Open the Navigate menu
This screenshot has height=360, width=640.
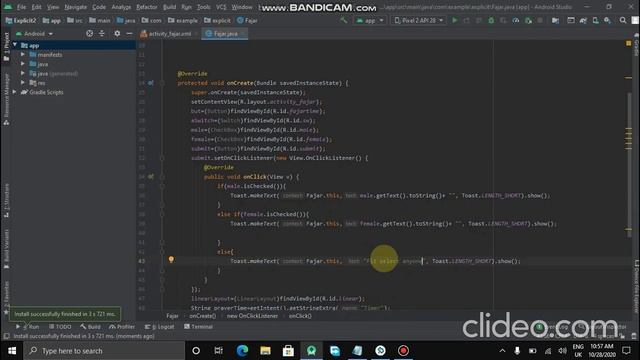(76, 7)
